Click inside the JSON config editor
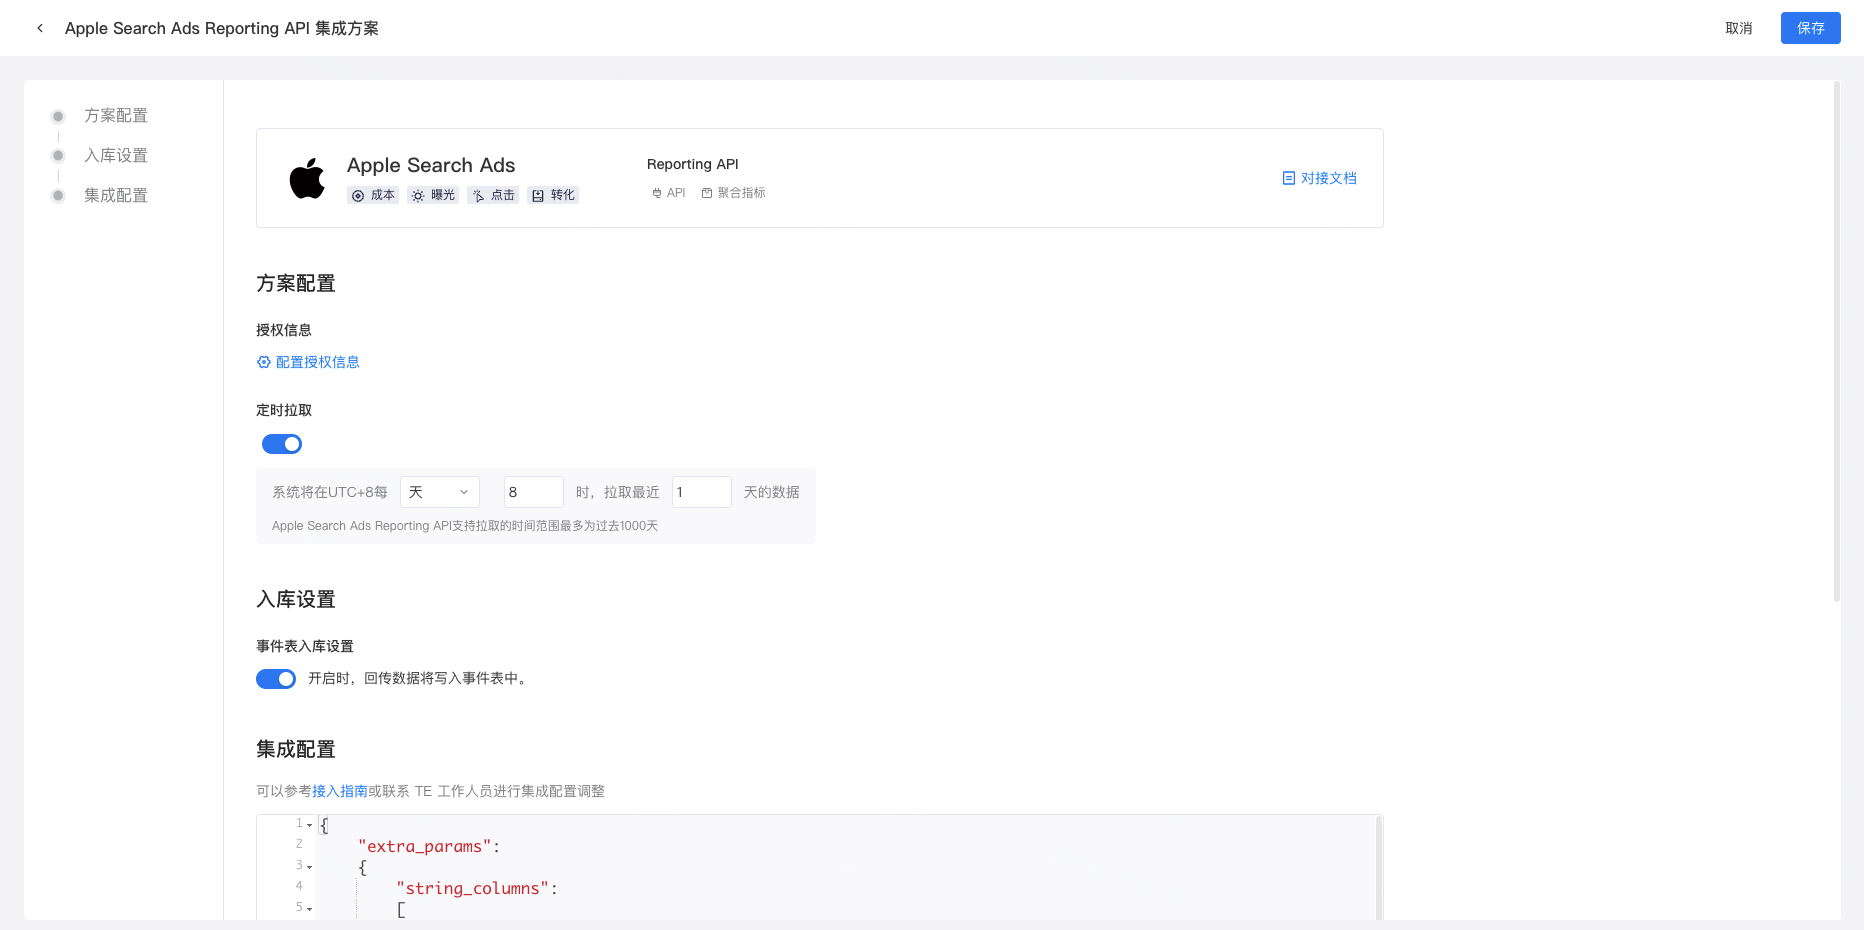1864x930 pixels. click(x=820, y=867)
